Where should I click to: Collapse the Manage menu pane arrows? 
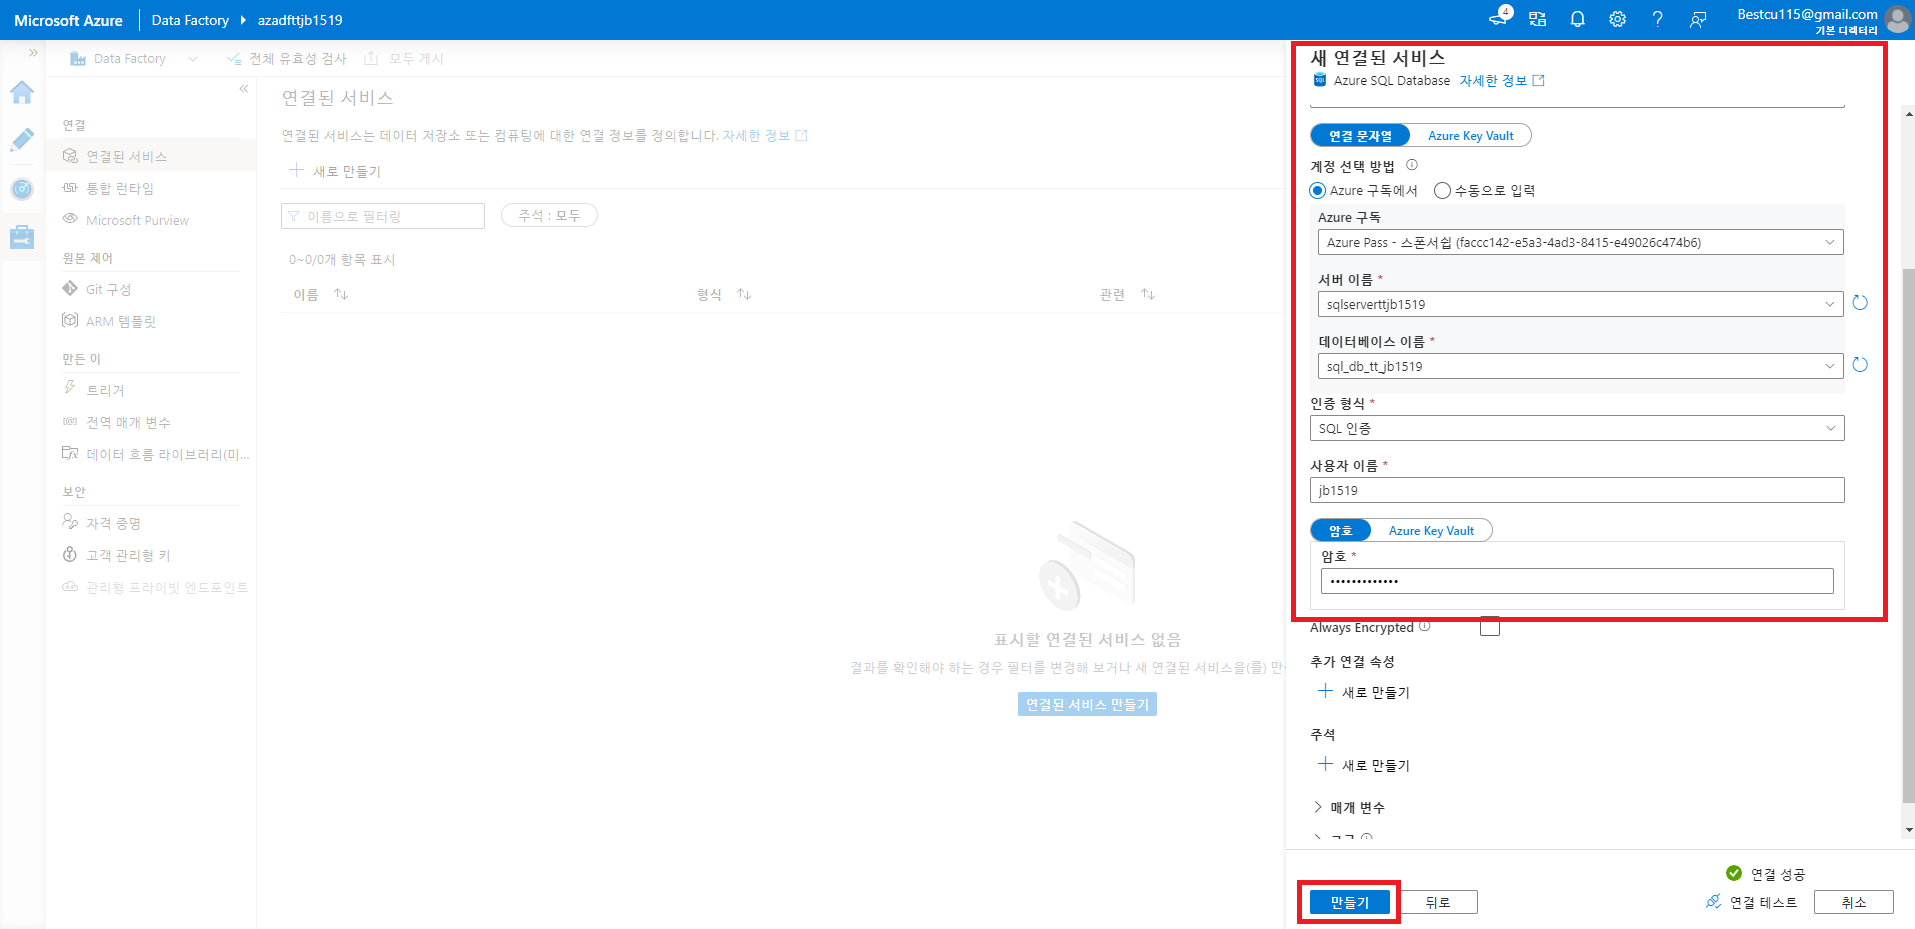click(244, 89)
